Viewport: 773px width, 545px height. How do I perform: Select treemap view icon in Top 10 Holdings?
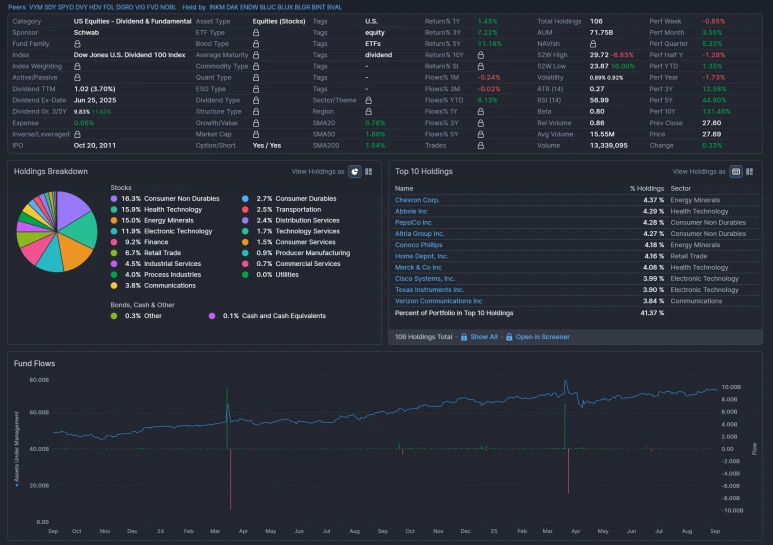pyautogui.click(x=750, y=171)
